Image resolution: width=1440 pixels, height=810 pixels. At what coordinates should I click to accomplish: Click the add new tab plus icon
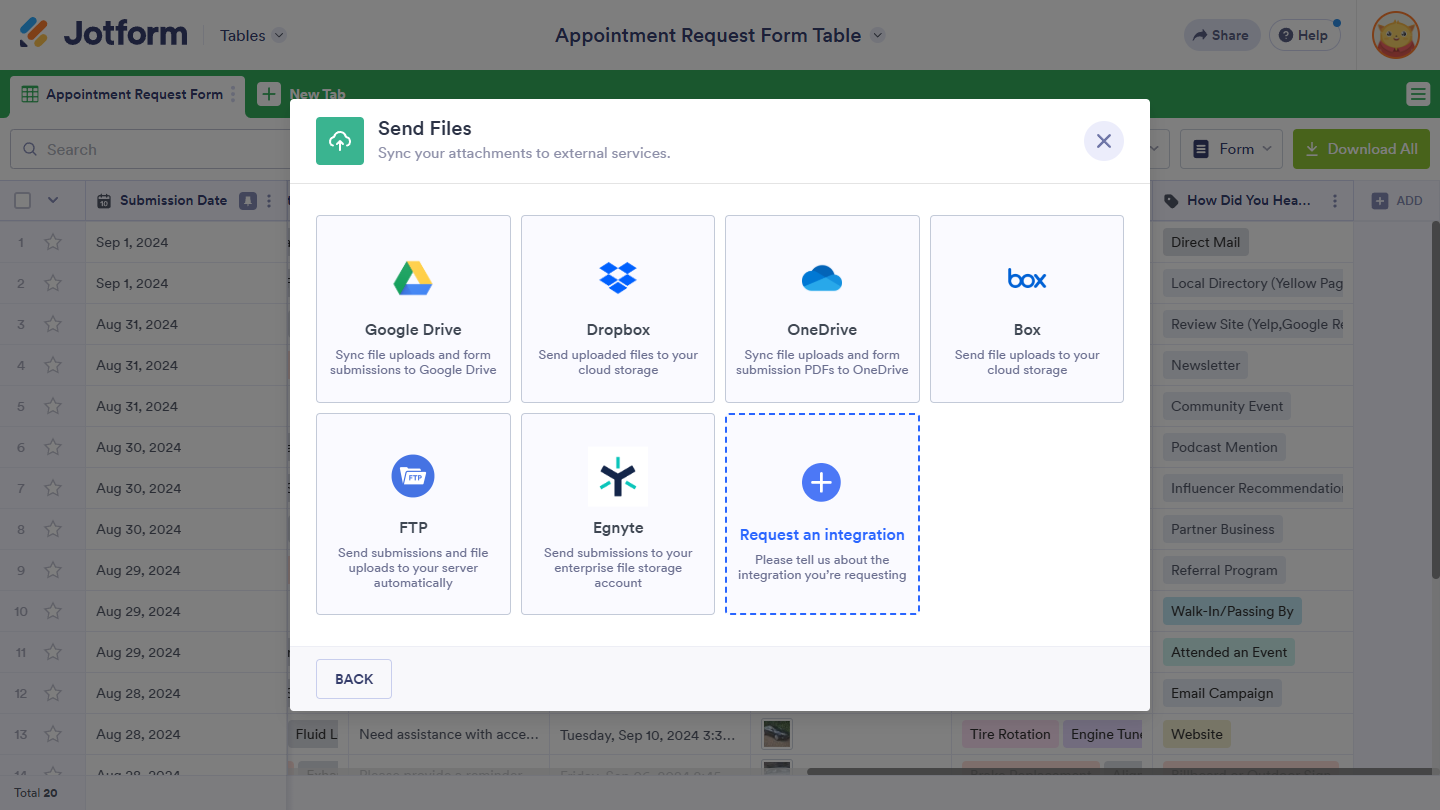point(269,94)
